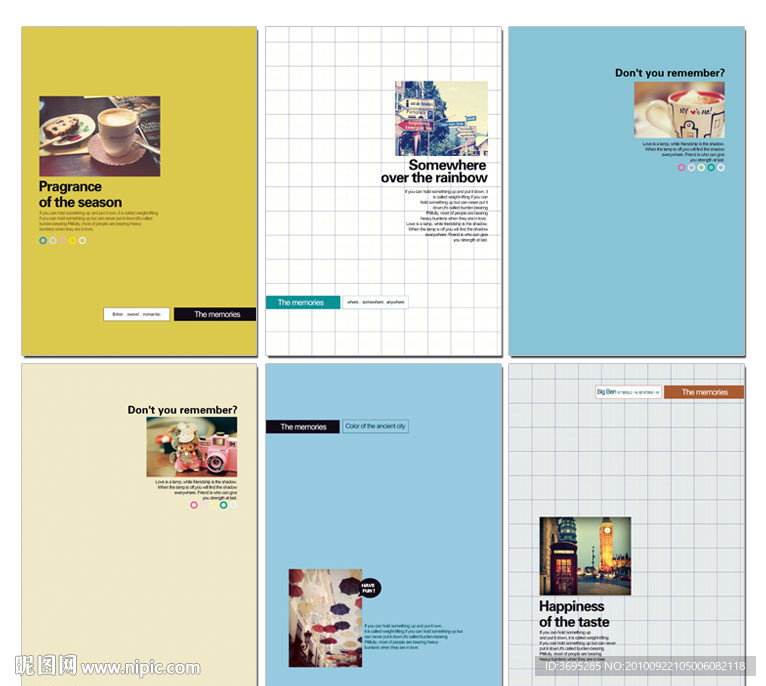The width and height of the screenshot is (766, 686).
Task: Click the 'Big Ben' white tag
Action: click(x=628, y=392)
